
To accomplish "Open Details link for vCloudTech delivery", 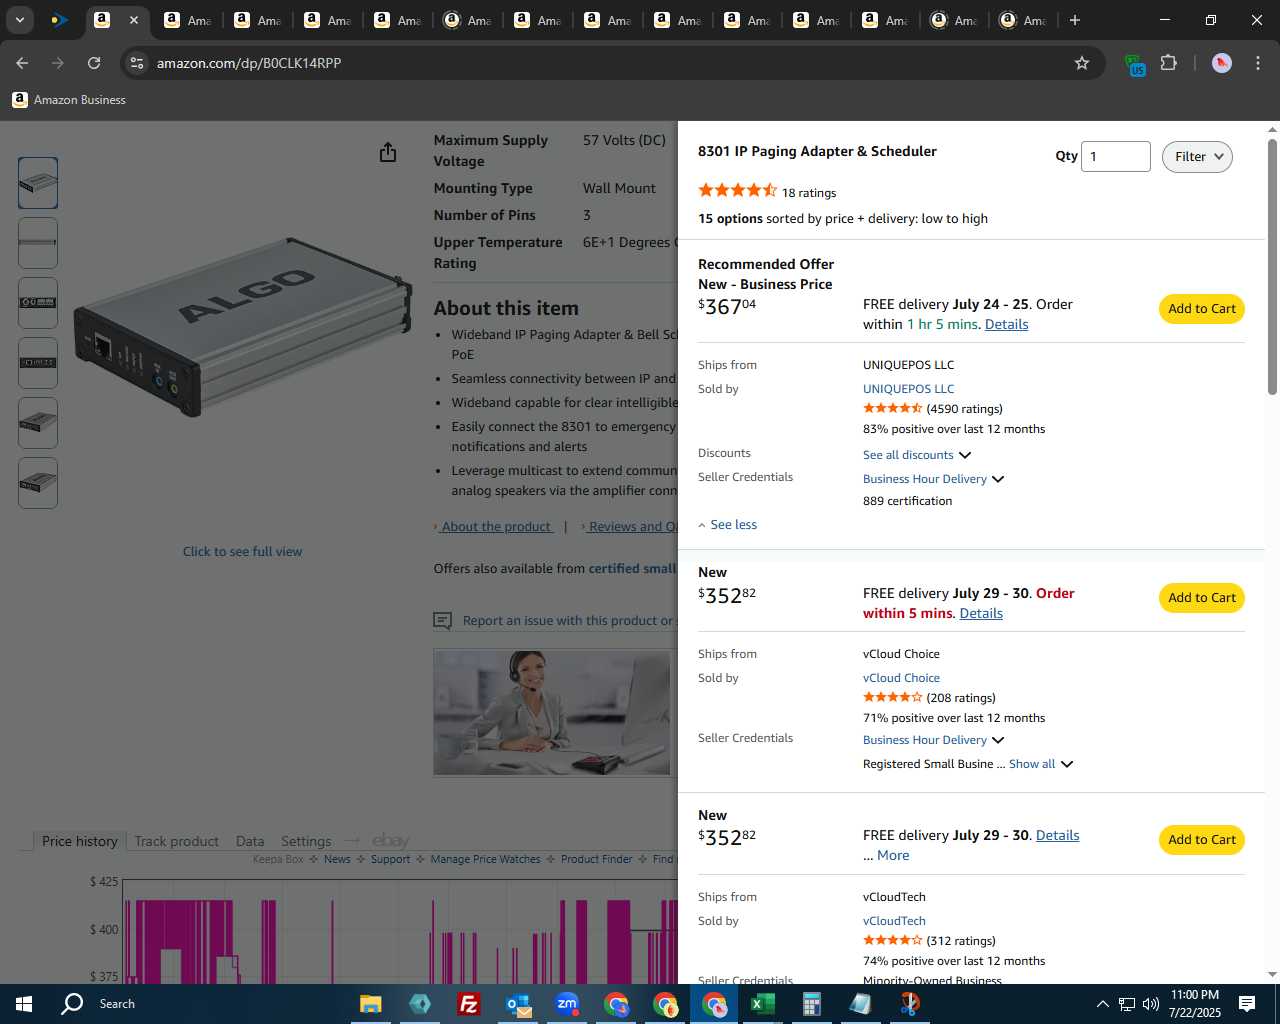I will point(1057,835).
